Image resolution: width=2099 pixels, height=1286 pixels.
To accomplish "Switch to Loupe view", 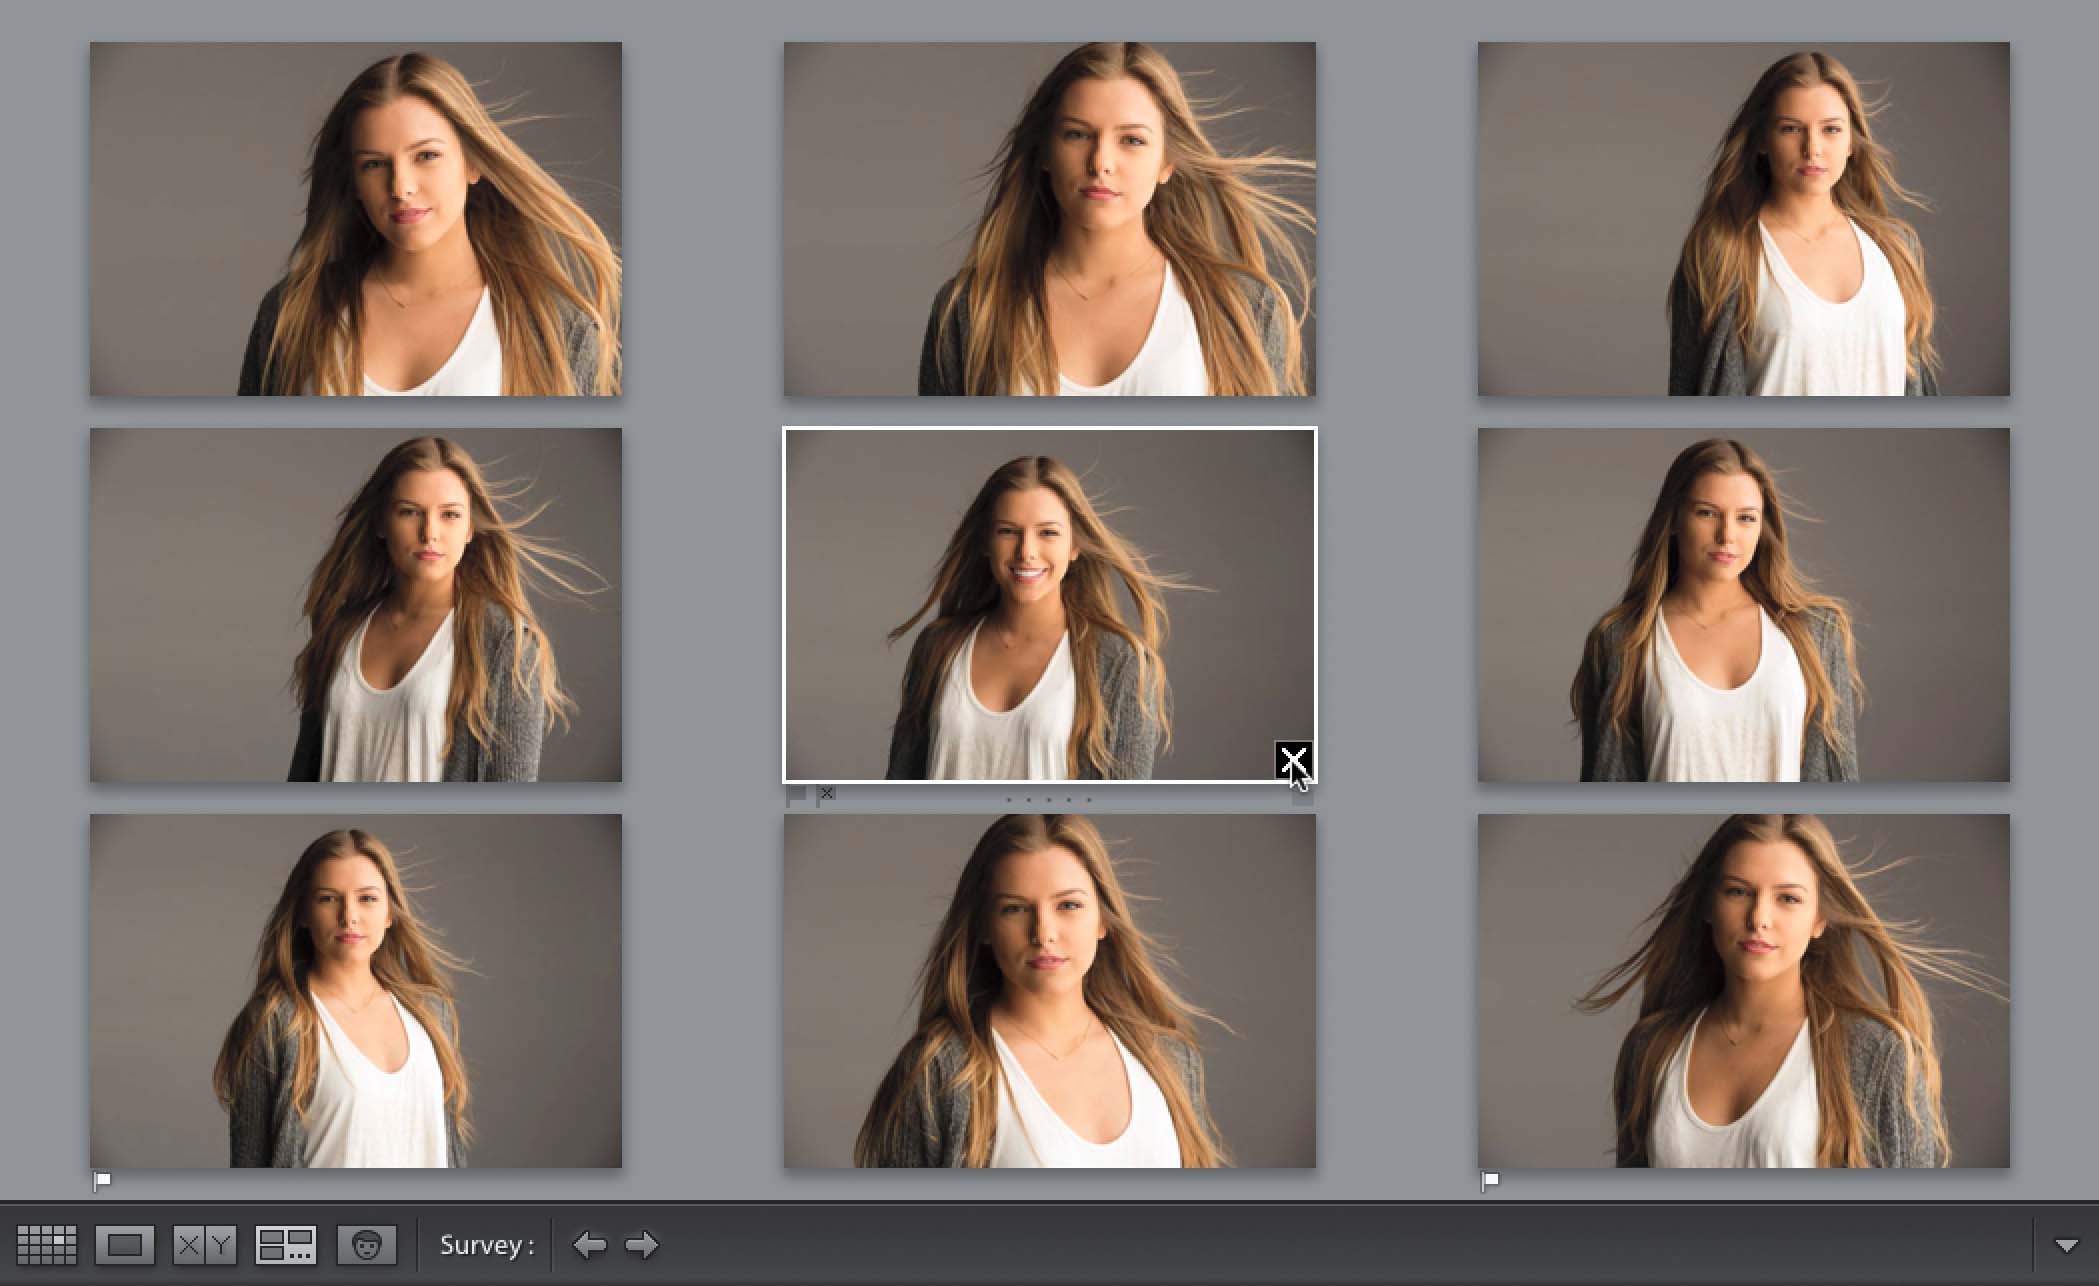I will coord(125,1245).
